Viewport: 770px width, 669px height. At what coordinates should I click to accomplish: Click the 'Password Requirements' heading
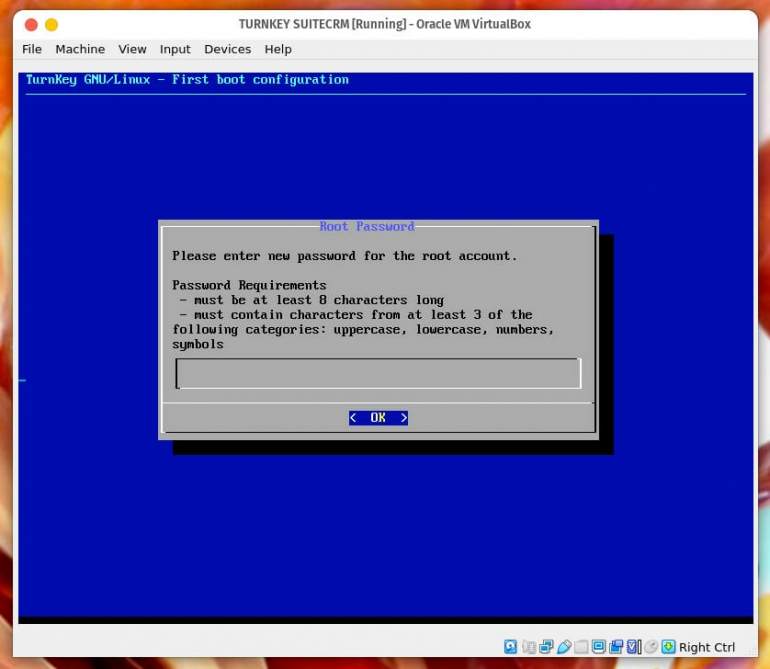coord(249,285)
